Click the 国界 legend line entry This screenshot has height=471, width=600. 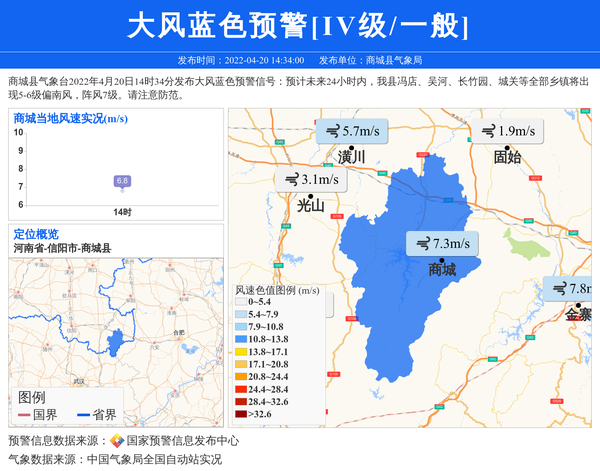click(x=37, y=415)
